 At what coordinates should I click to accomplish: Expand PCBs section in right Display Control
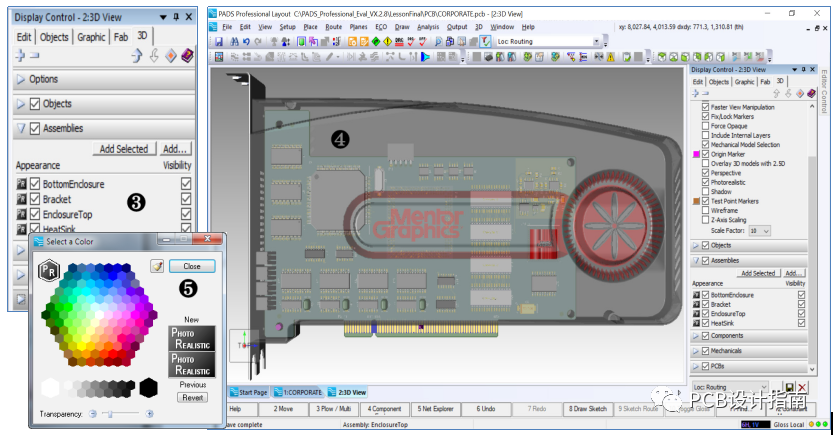[696, 366]
